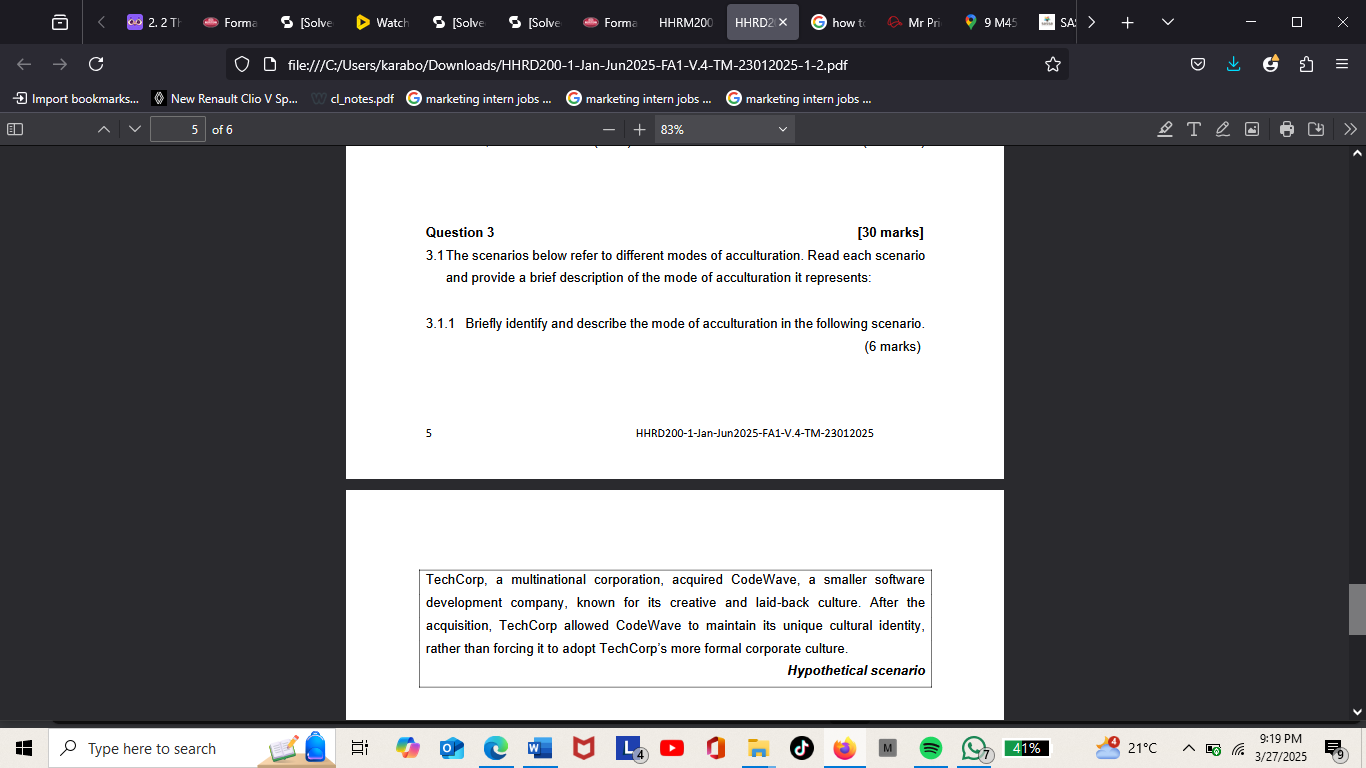Bookmark this page with the star icon
Image resolution: width=1366 pixels, height=768 pixels.
(x=1052, y=64)
